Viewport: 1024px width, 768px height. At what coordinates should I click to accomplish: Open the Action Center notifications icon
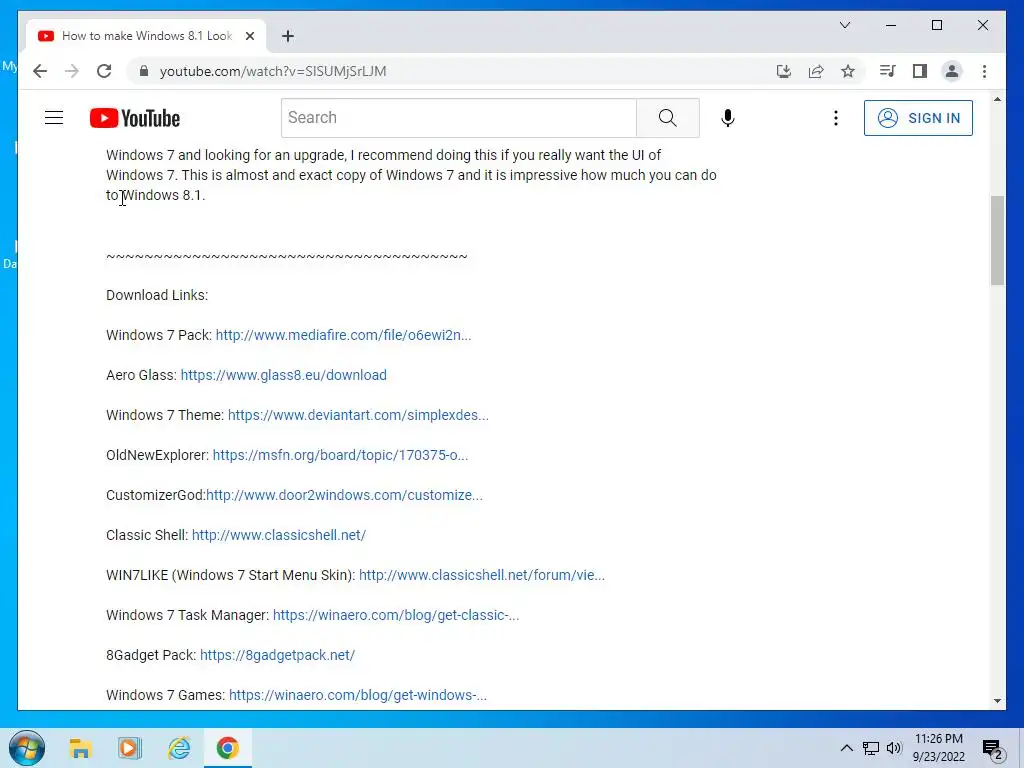click(993, 749)
